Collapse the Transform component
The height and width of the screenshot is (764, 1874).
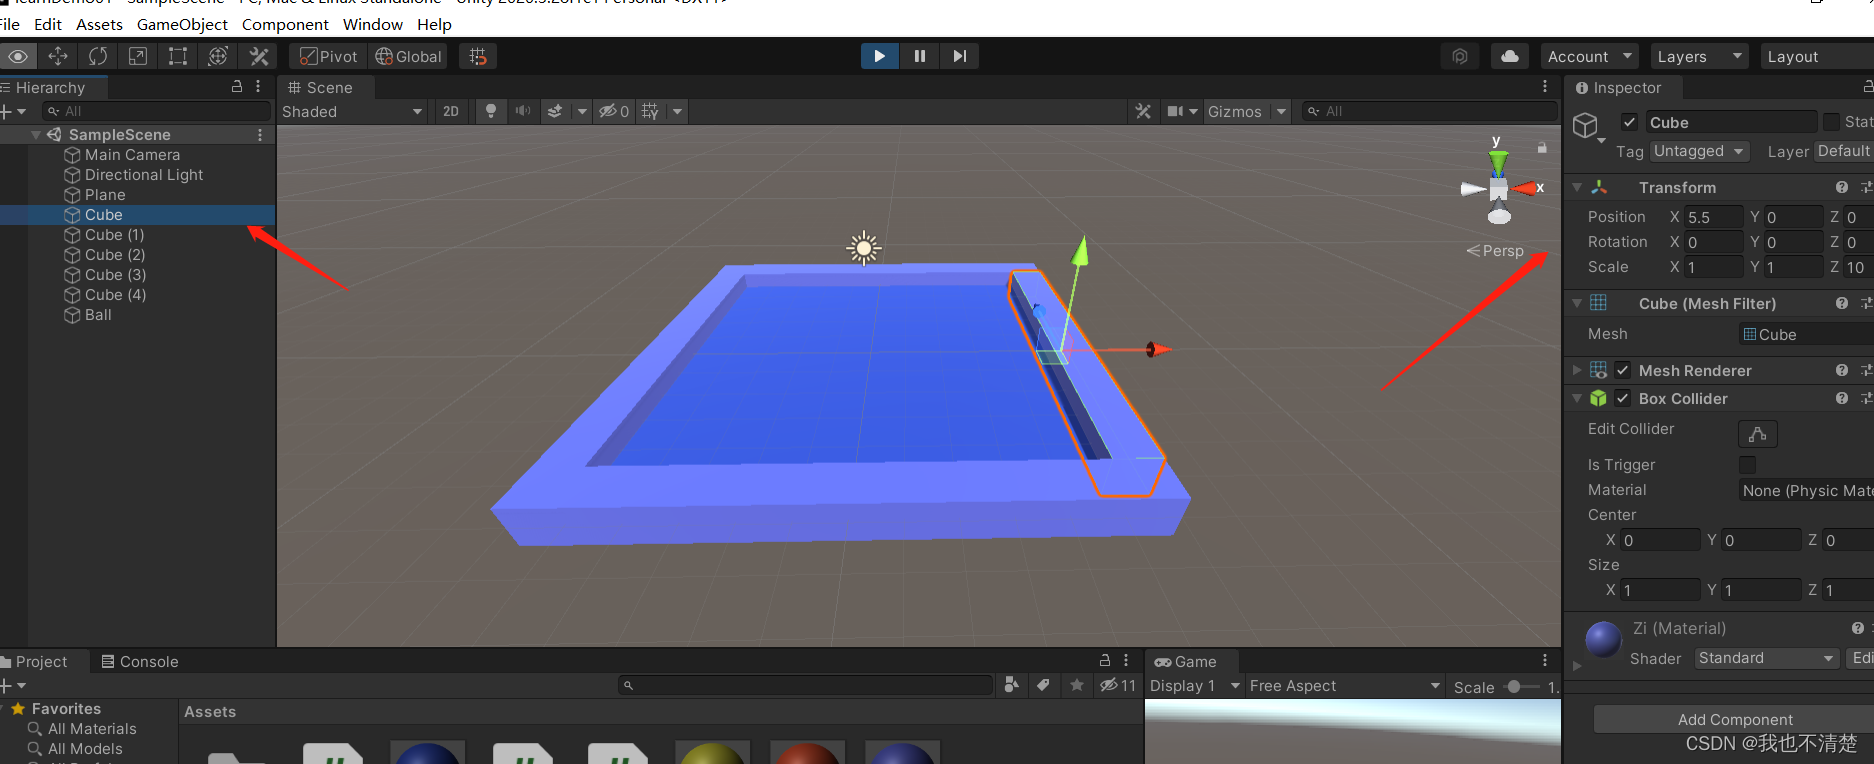tap(1577, 187)
